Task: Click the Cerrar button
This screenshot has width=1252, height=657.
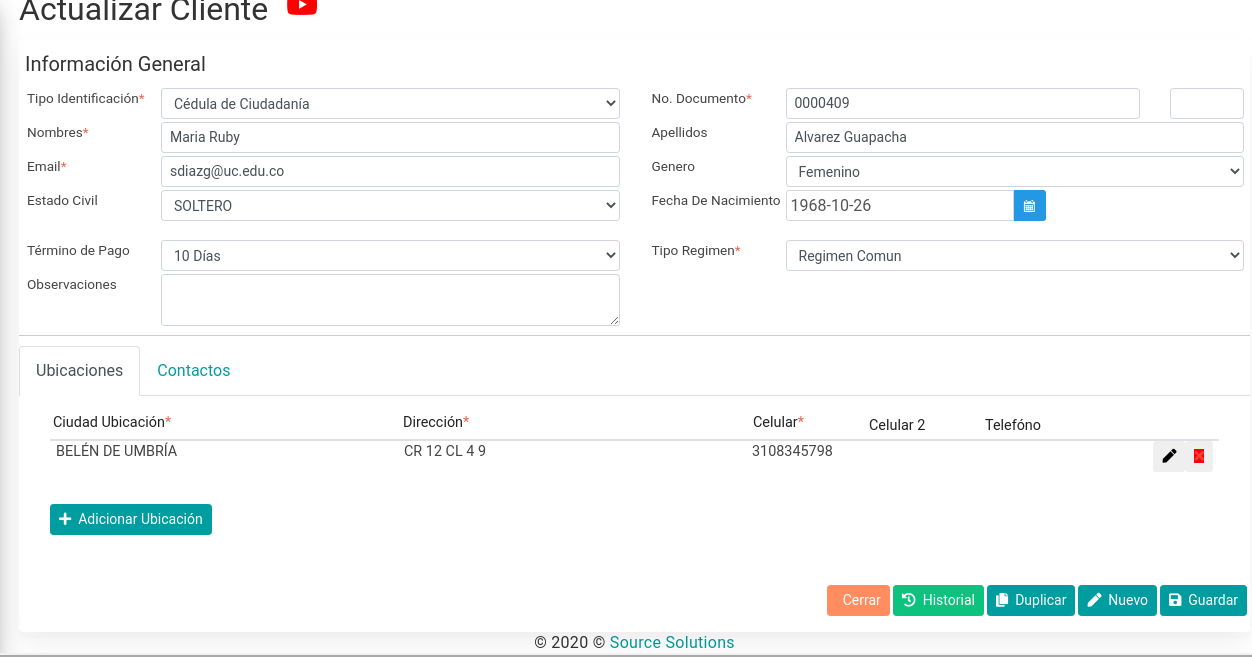Action: point(858,600)
